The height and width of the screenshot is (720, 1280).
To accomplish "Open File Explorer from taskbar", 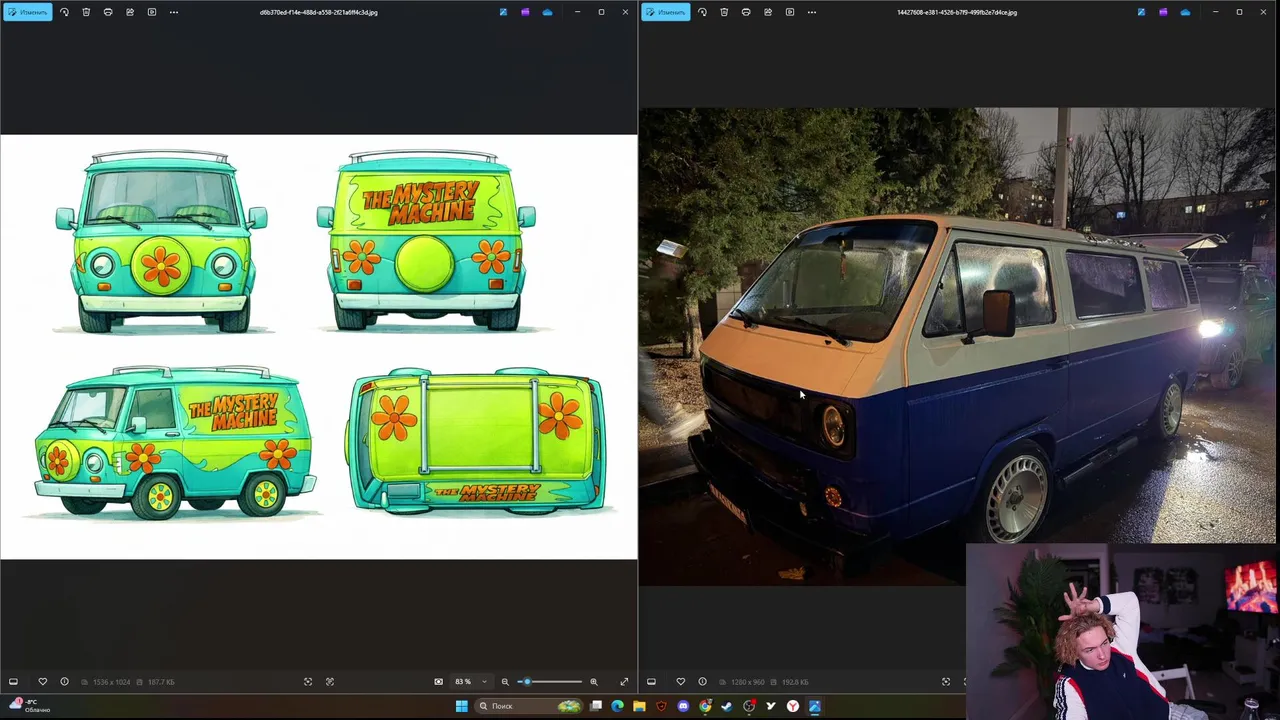I will (x=639, y=706).
